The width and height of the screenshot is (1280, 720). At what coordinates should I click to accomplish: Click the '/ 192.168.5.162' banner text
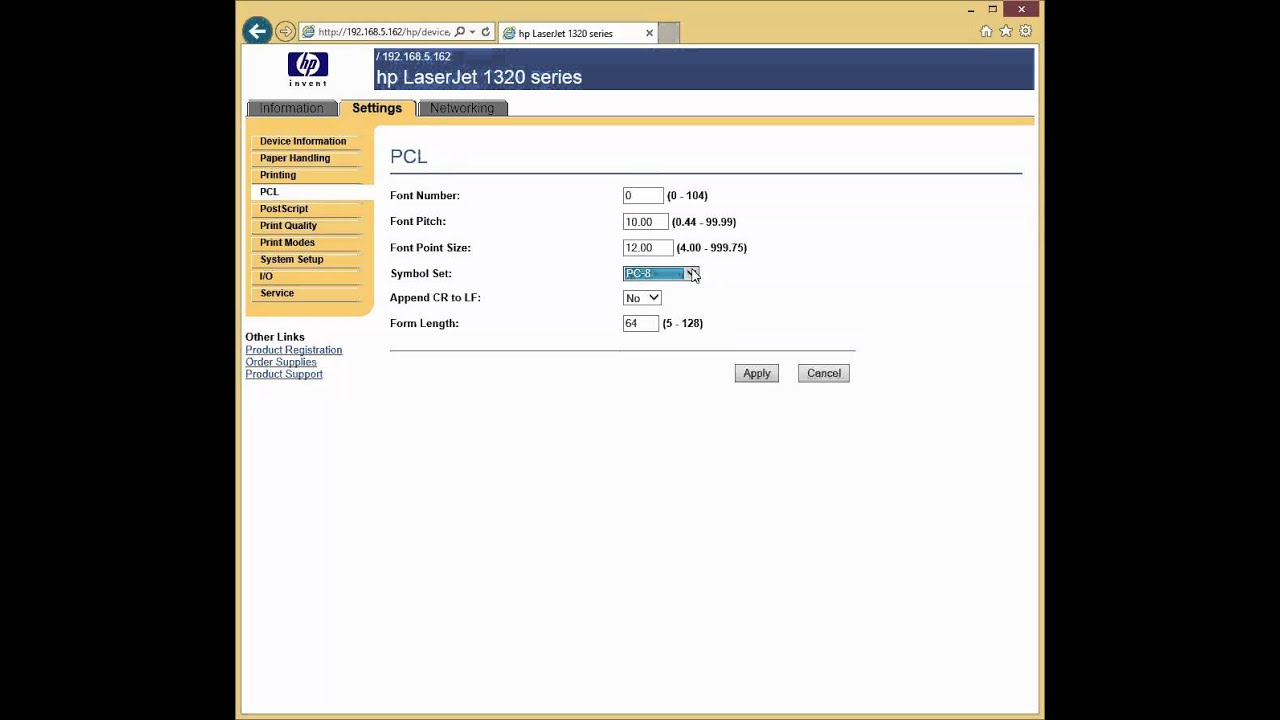pos(413,57)
